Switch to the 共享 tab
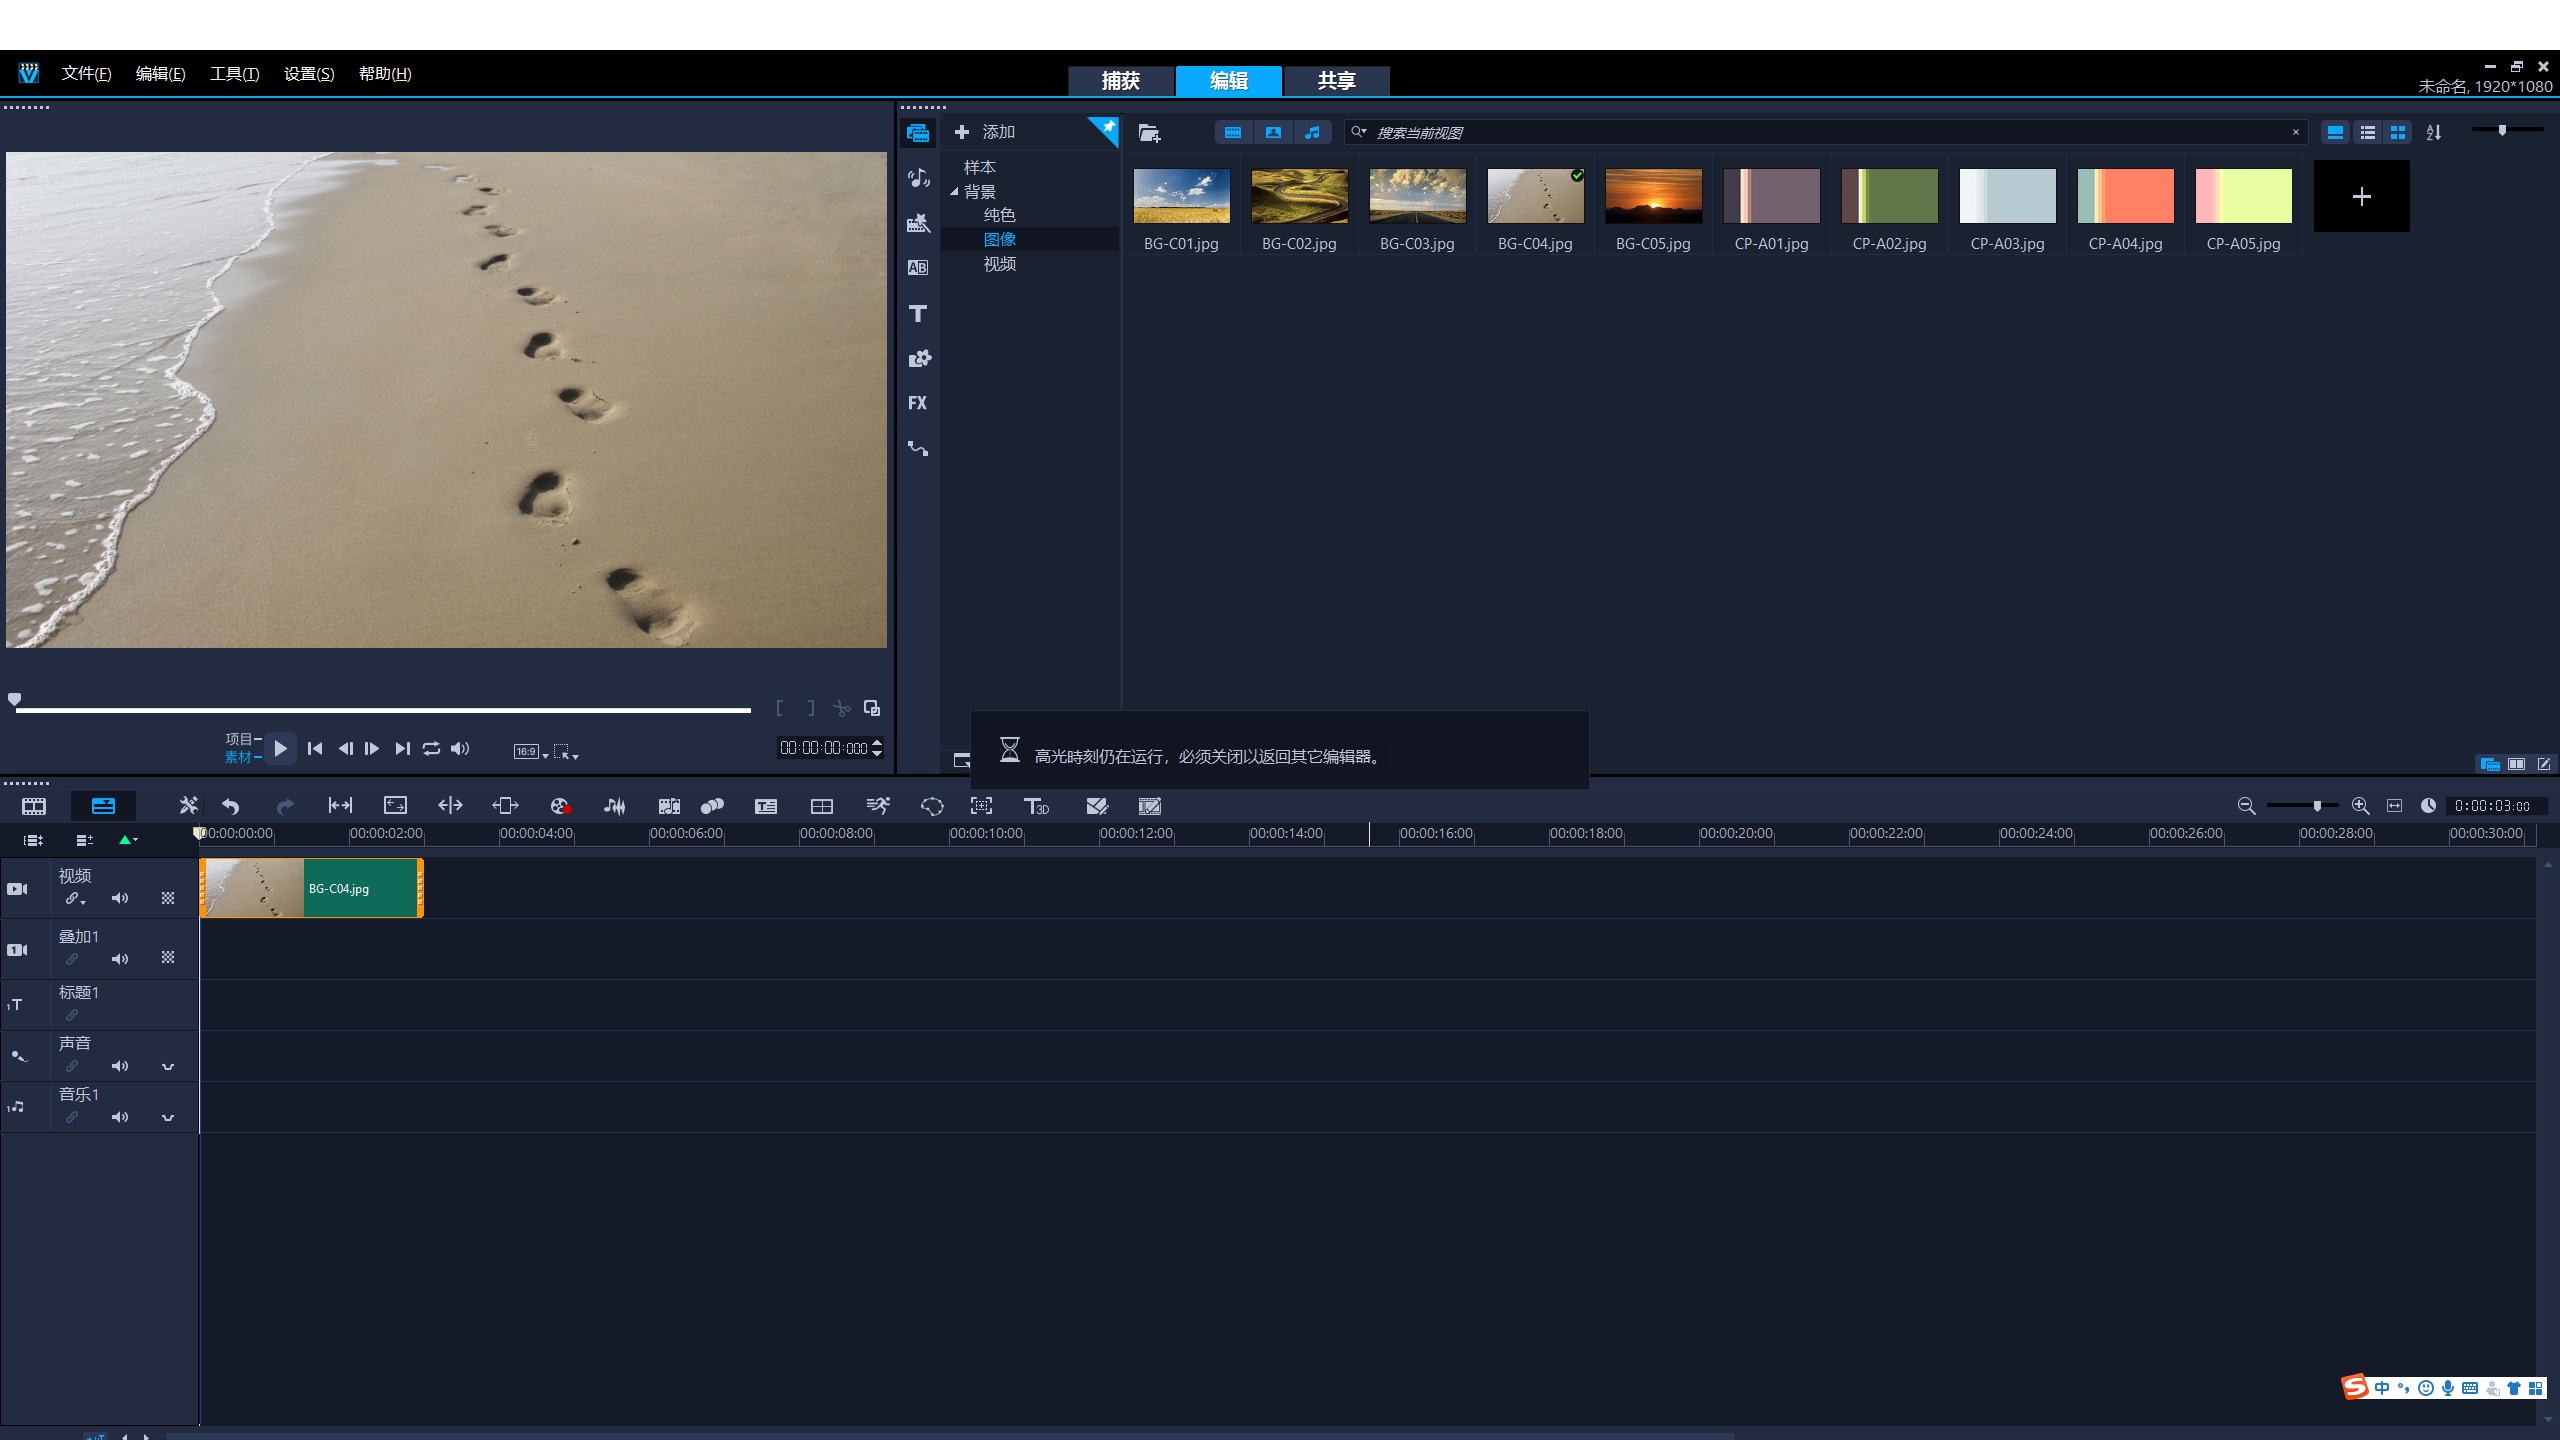The image size is (2560, 1440). click(1336, 81)
